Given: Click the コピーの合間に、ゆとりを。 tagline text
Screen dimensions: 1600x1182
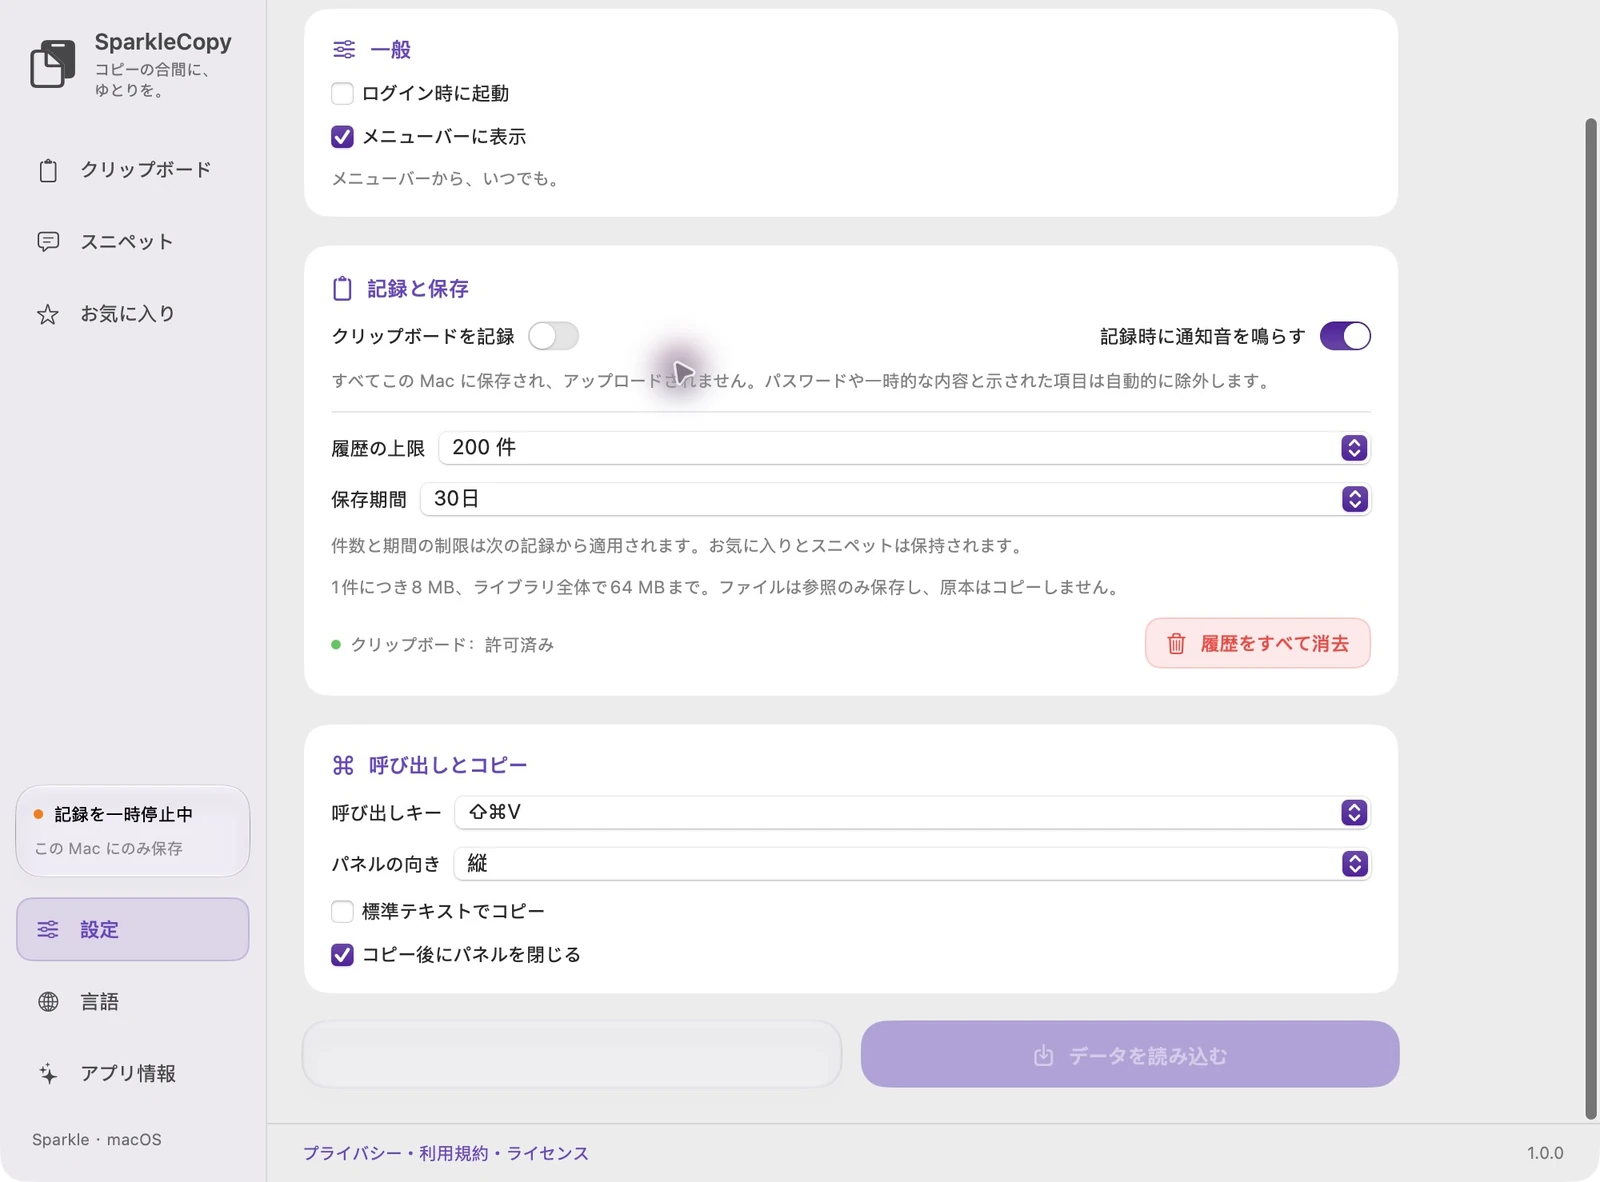Looking at the screenshot, I should [x=152, y=80].
